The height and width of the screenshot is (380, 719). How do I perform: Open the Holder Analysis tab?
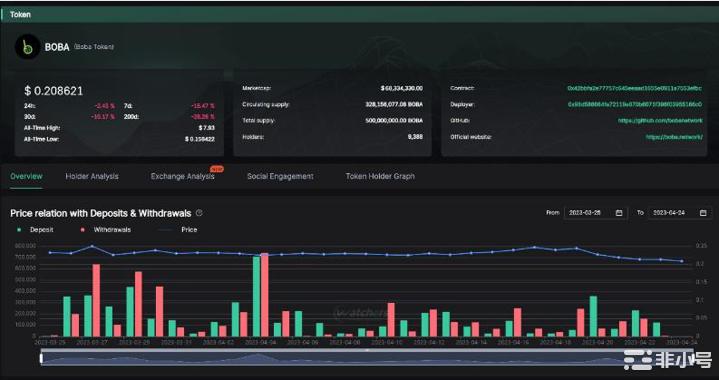click(92, 176)
